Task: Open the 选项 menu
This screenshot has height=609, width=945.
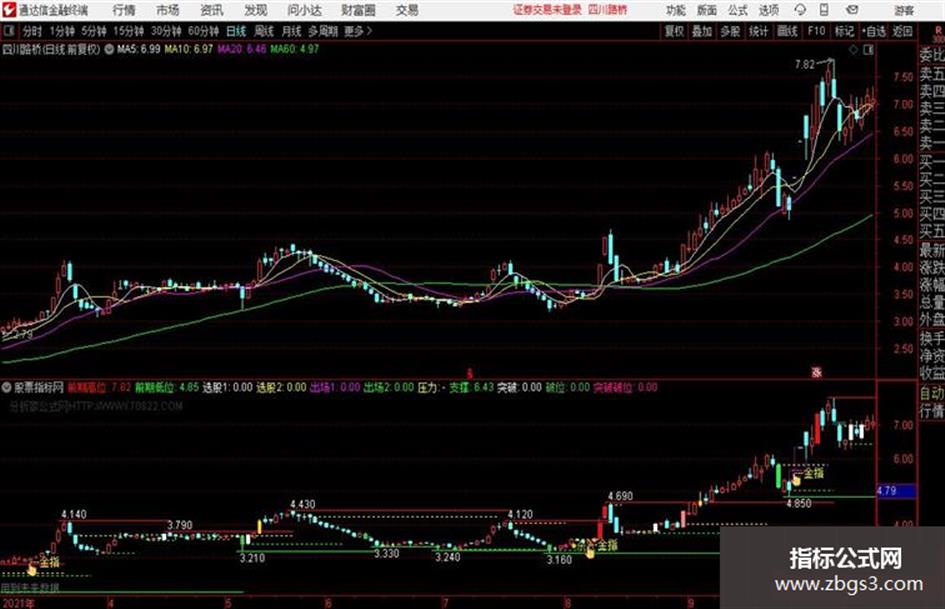Action: [768, 10]
